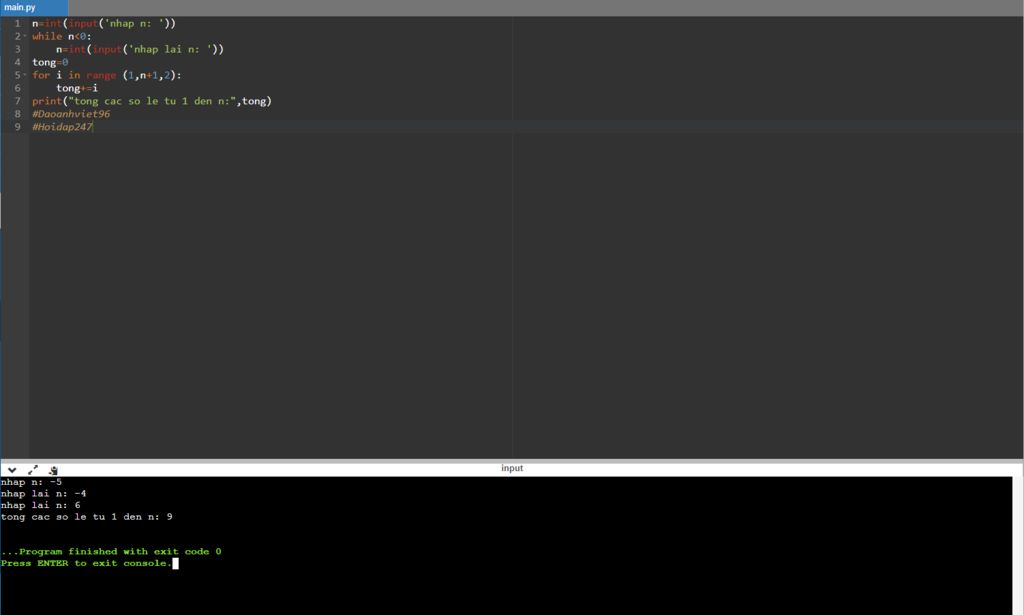
Task: Click line number 7 in the gutter
Action: 18,101
